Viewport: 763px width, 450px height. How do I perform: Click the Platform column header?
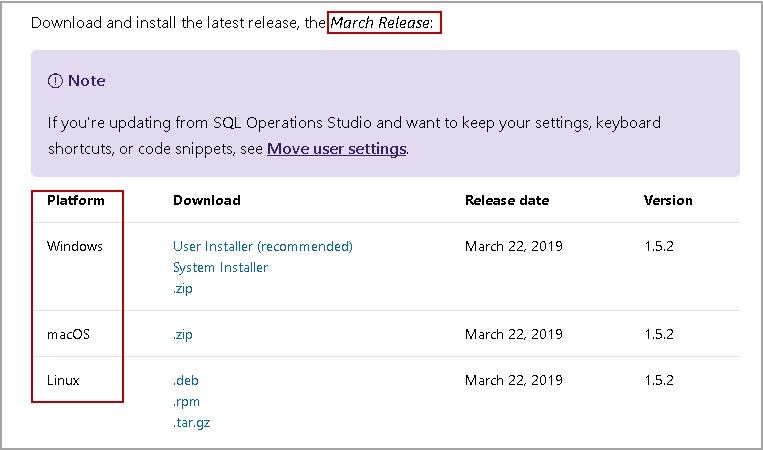coord(76,200)
